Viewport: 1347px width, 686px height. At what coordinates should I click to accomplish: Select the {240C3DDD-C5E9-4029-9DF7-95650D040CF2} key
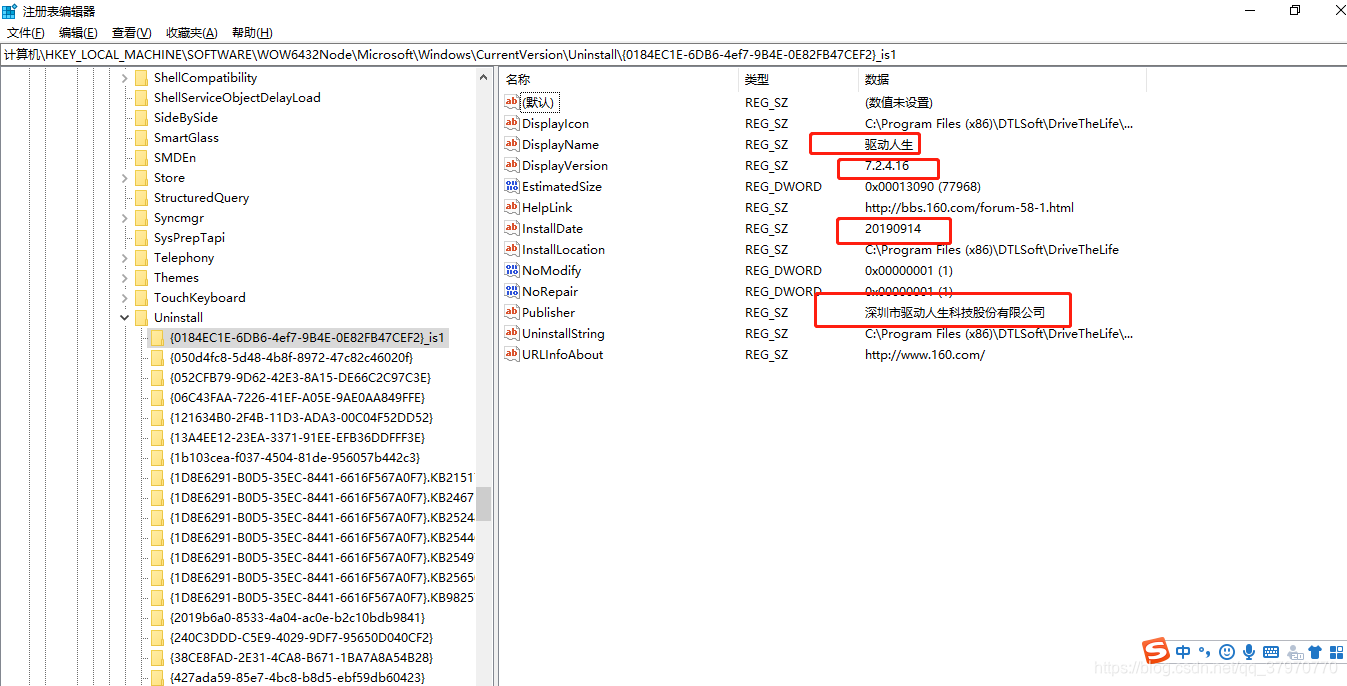point(300,638)
